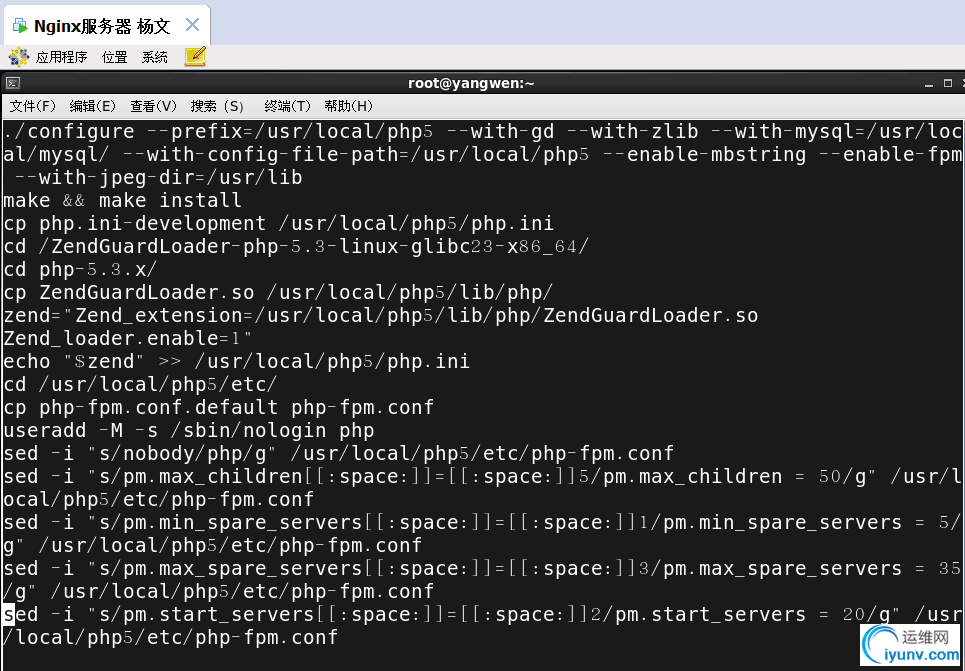Click the 应用程序 panel icon

coord(18,57)
